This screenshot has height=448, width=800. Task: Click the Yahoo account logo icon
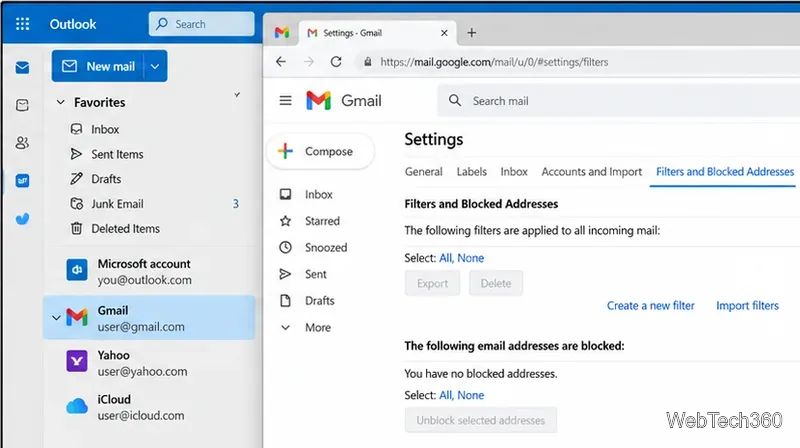[x=77, y=361]
